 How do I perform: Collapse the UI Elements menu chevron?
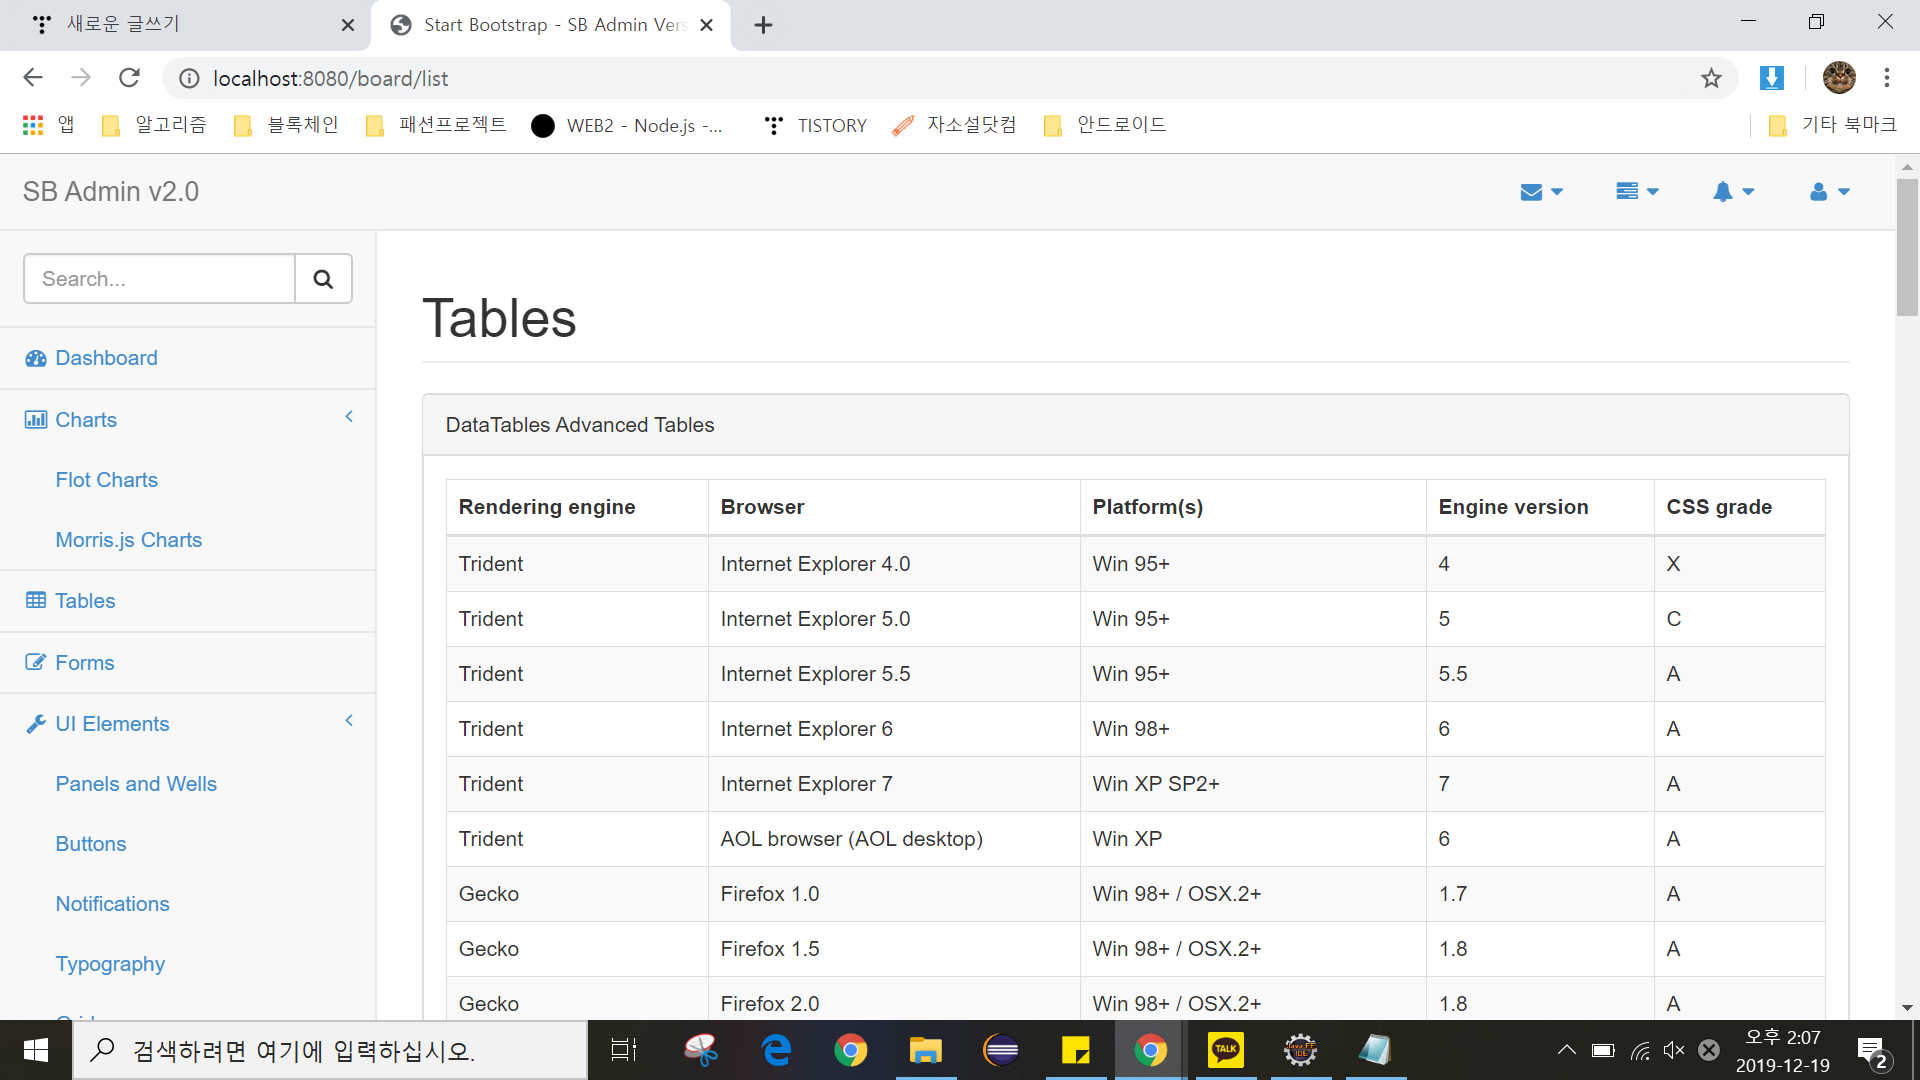[x=349, y=721]
